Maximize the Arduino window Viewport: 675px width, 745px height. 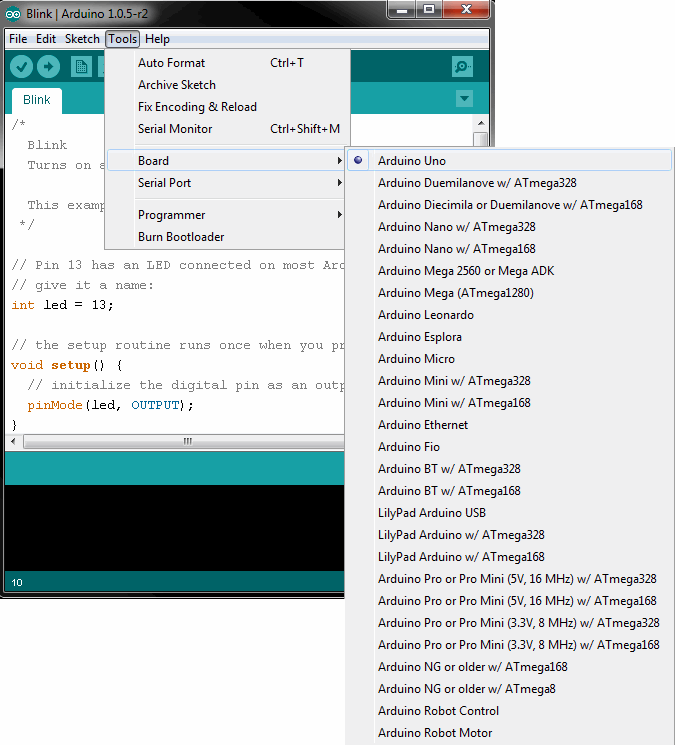(x=429, y=10)
